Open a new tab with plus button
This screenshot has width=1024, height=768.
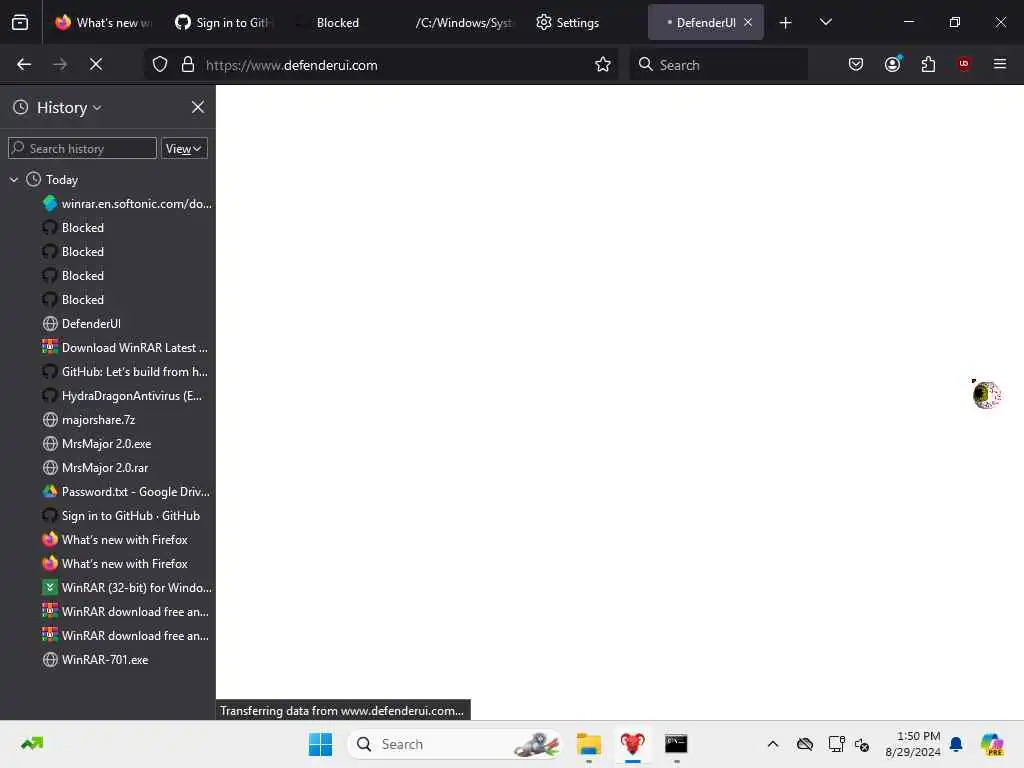coord(786,22)
